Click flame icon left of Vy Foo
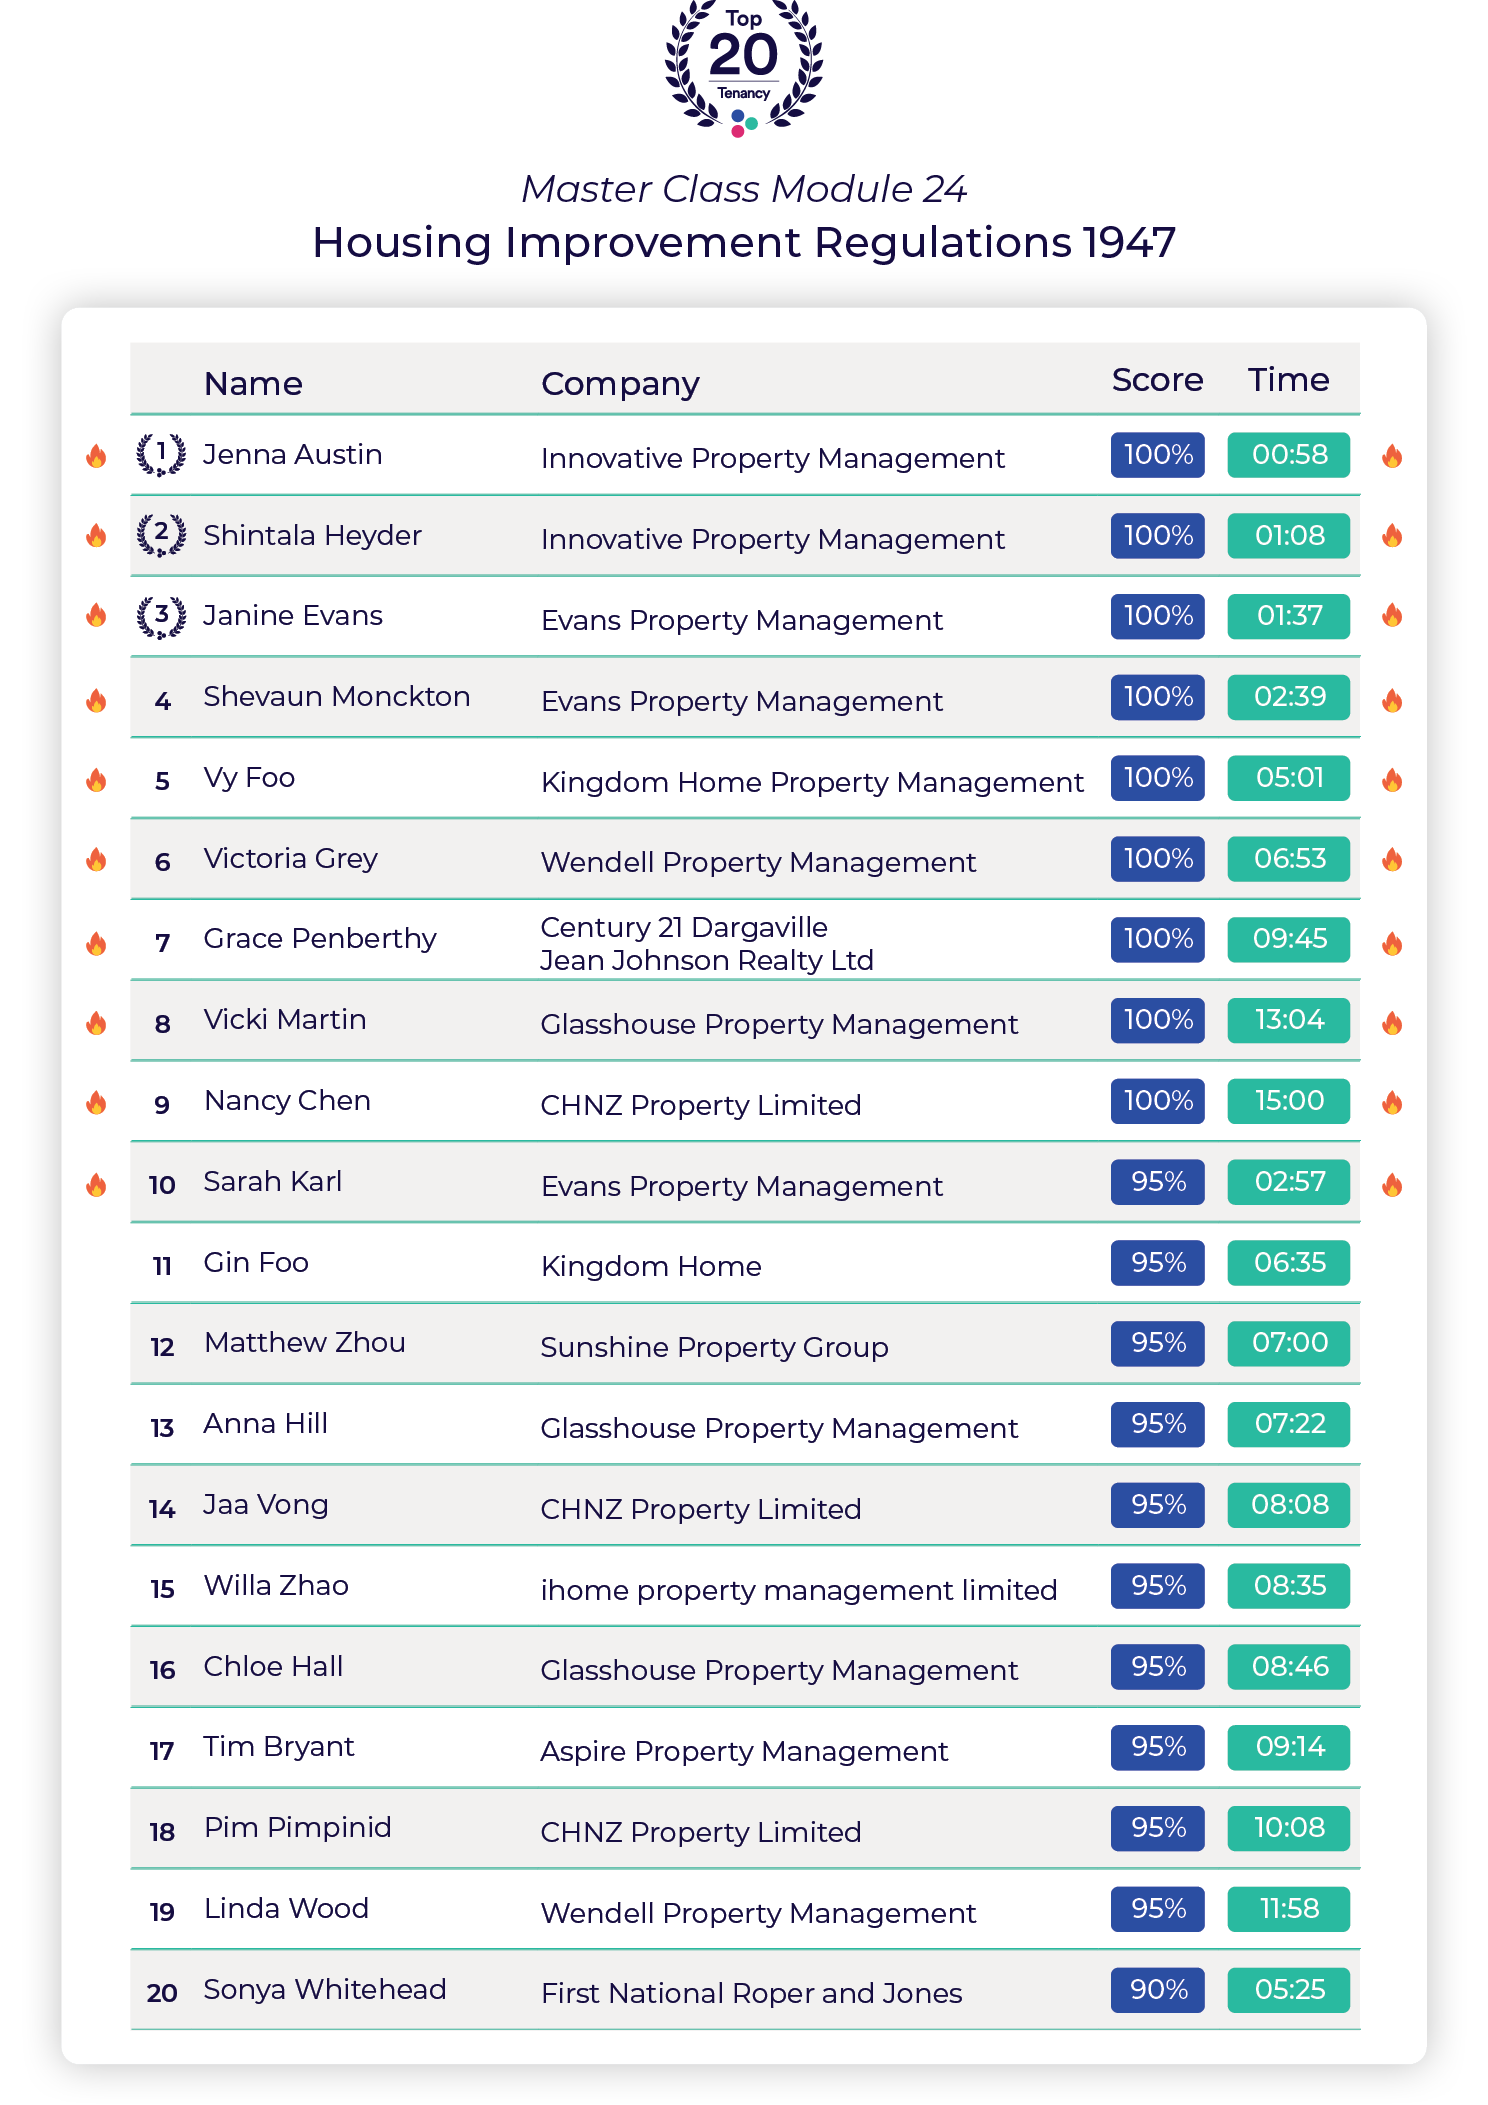Image resolution: width=1488 pixels, height=2105 pixels. (x=96, y=780)
